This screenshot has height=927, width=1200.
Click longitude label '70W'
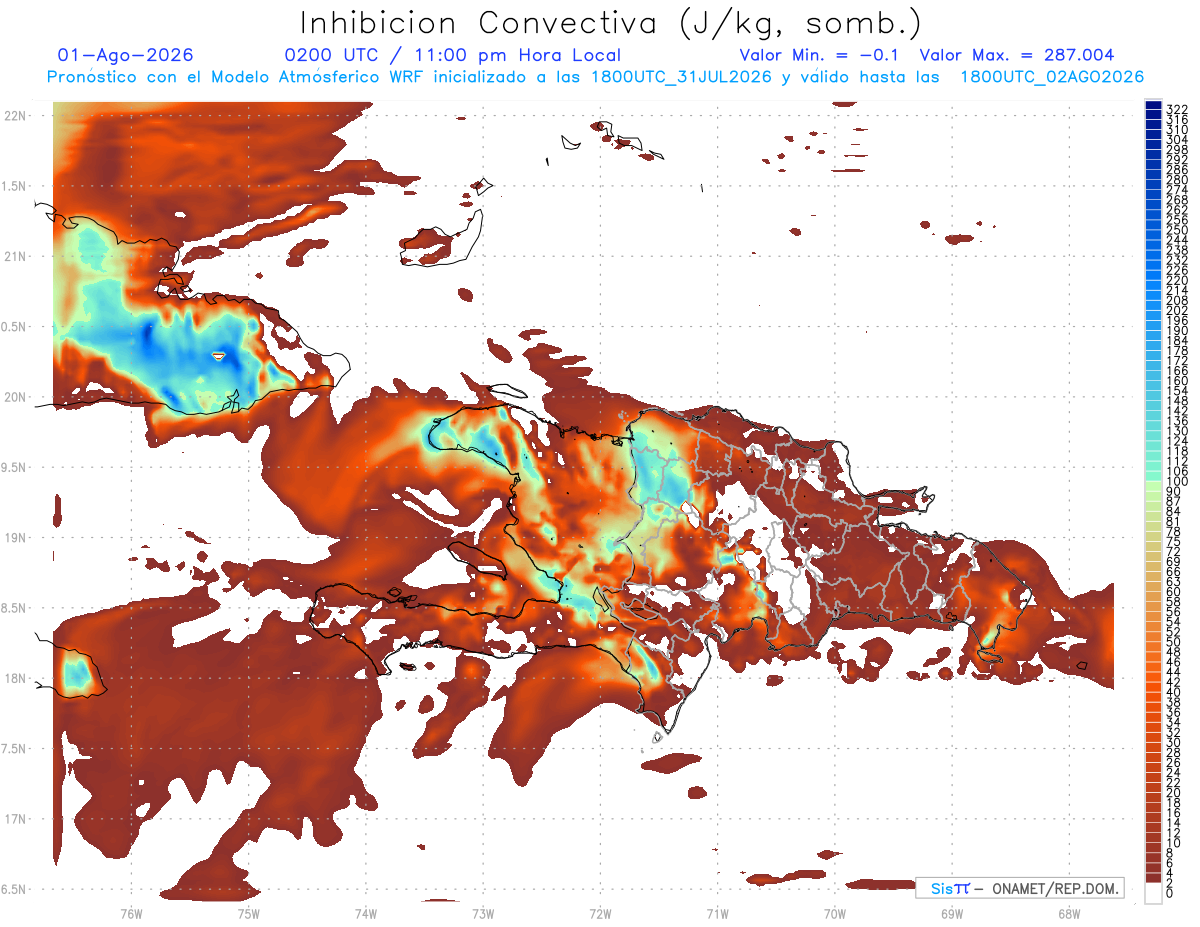point(835,912)
